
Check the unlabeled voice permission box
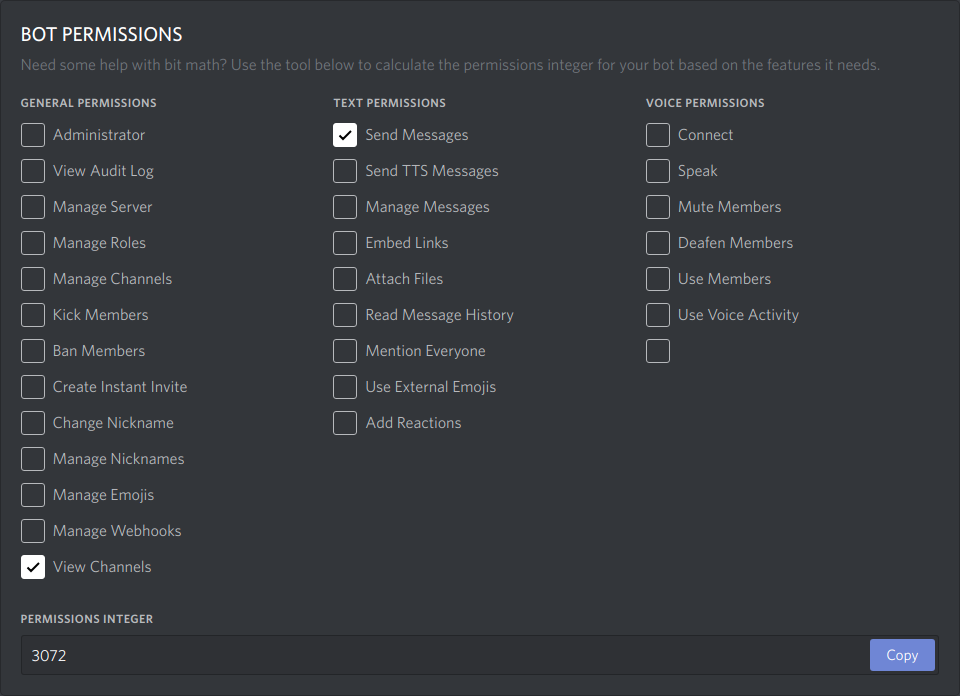(x=657, y=351)
